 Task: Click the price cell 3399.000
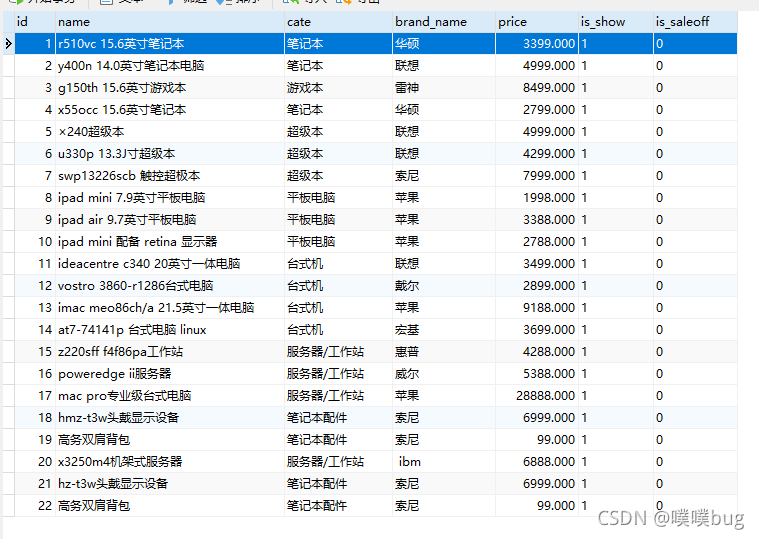[x=536, y=44]
